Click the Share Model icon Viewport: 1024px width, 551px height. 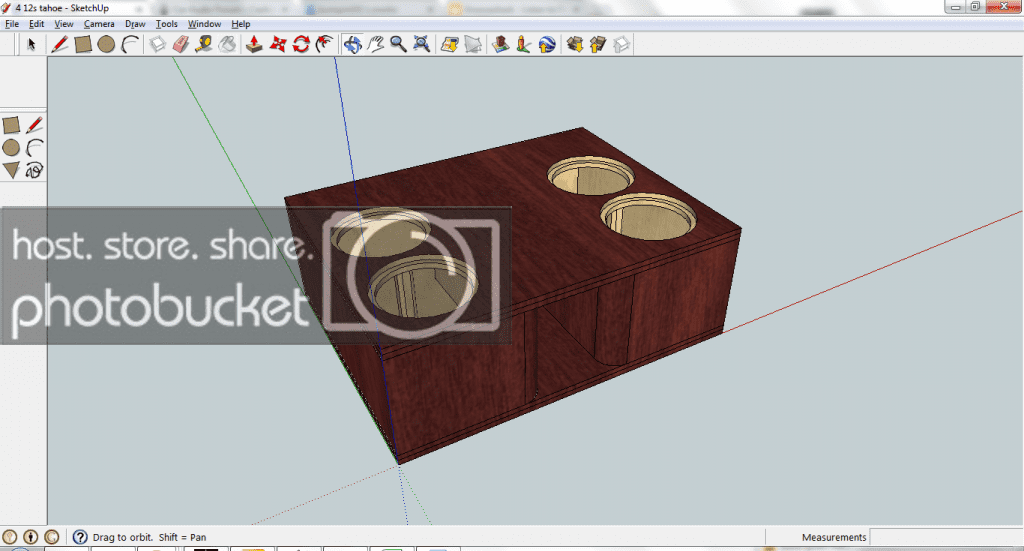click(x=598, y=44)
